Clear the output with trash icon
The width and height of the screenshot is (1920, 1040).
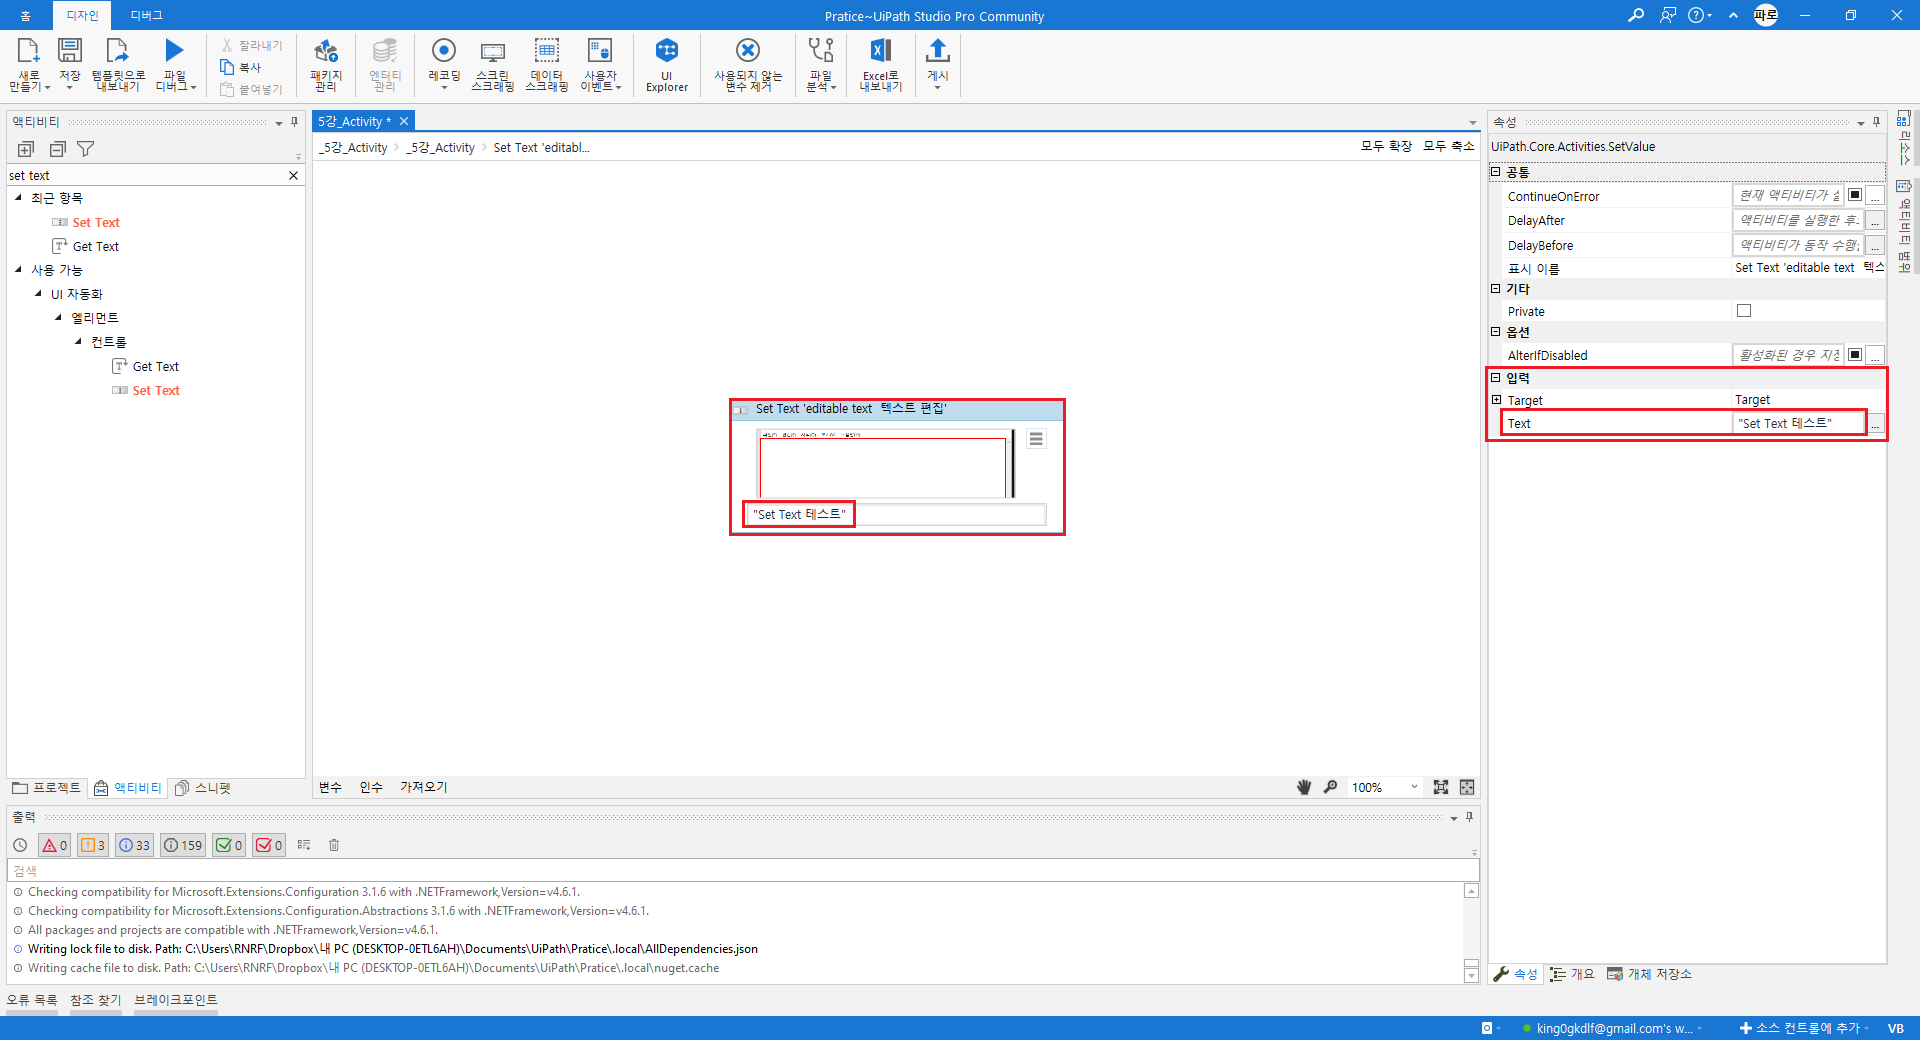[334, 845]
